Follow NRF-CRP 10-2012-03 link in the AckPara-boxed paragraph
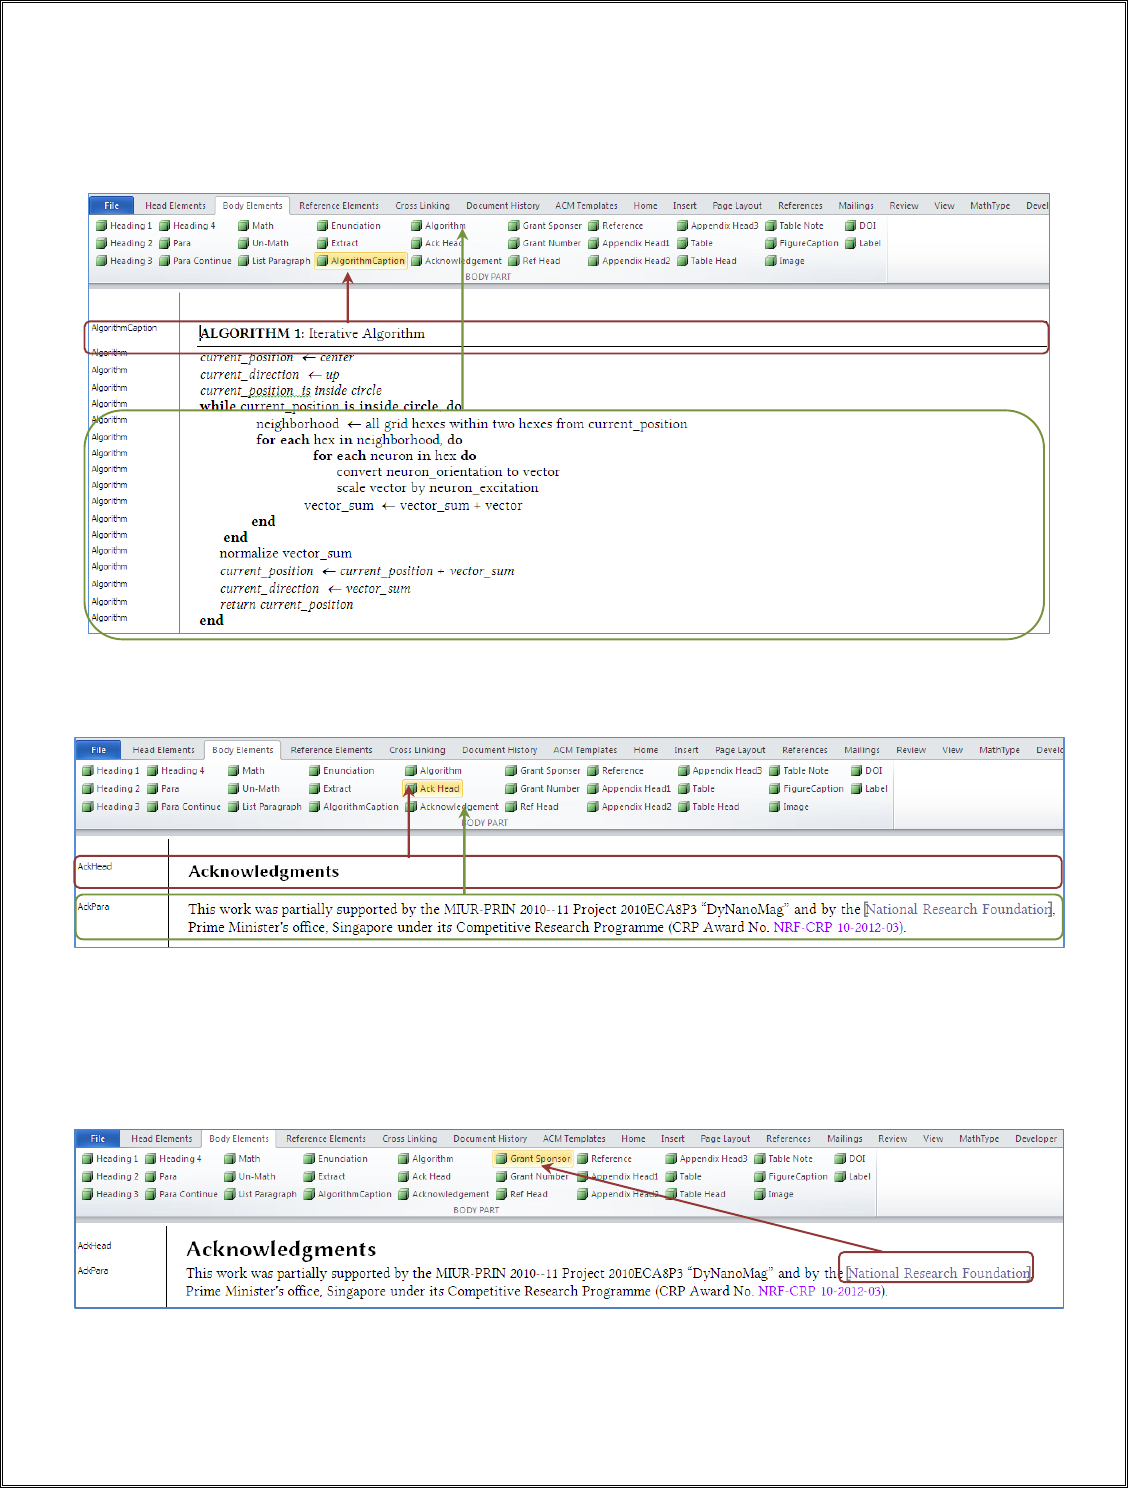The image size is (1128, 1488). click(838, 928)
